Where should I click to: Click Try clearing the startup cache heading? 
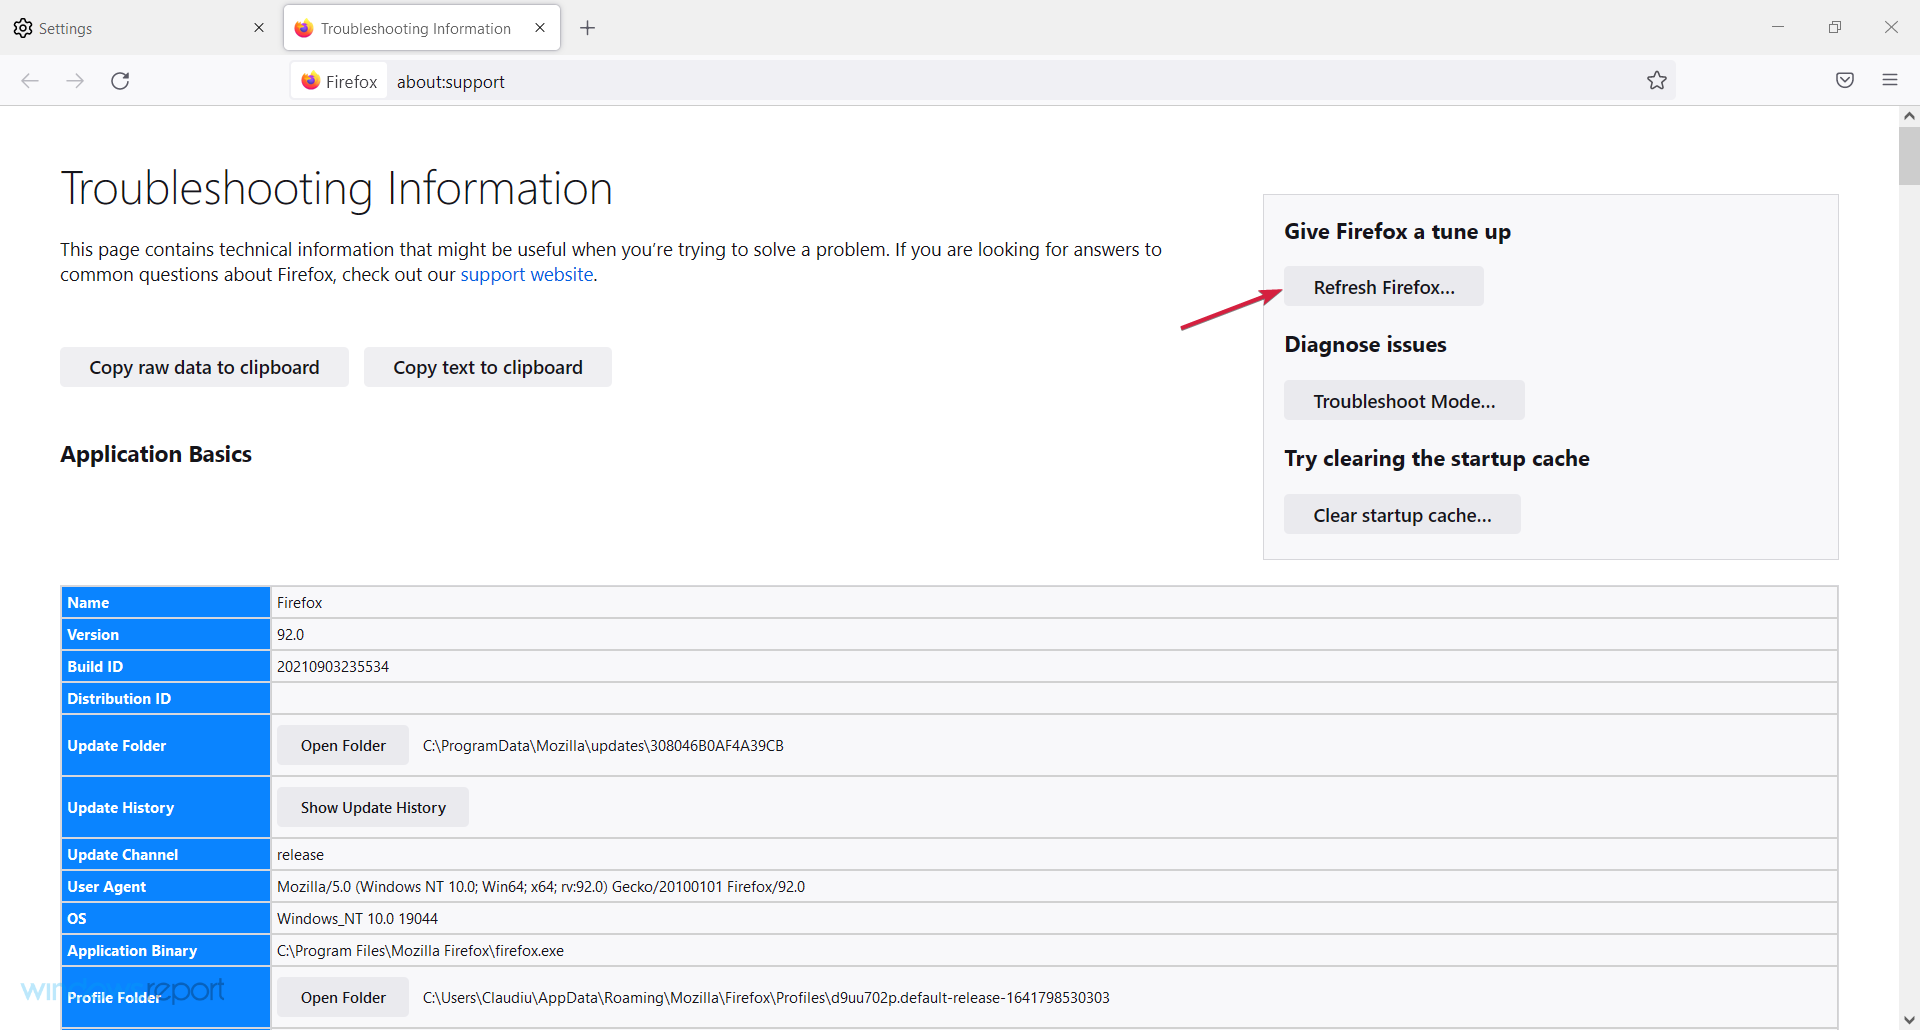coord(1437,458)
